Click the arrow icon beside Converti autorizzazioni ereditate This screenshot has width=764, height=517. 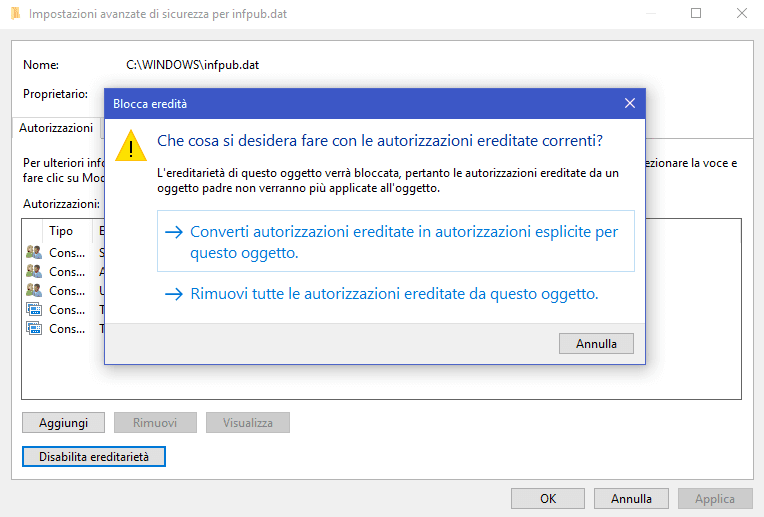(174, 232)
